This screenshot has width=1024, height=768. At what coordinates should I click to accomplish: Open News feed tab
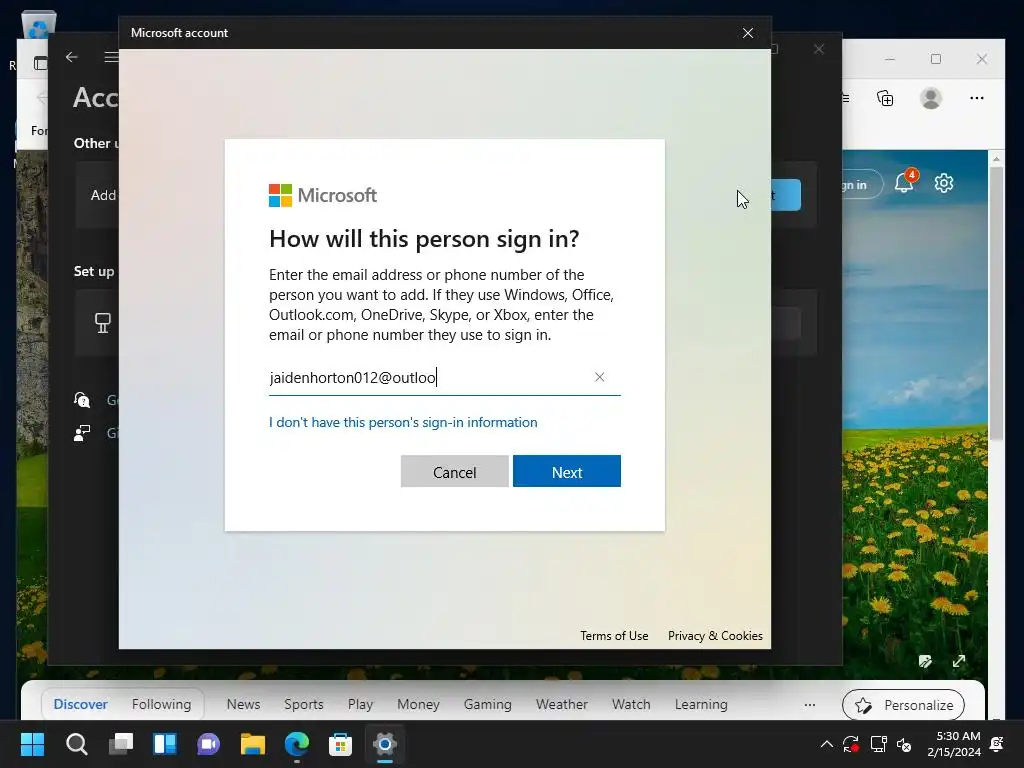pyautogui.click(x=243, y=704)
